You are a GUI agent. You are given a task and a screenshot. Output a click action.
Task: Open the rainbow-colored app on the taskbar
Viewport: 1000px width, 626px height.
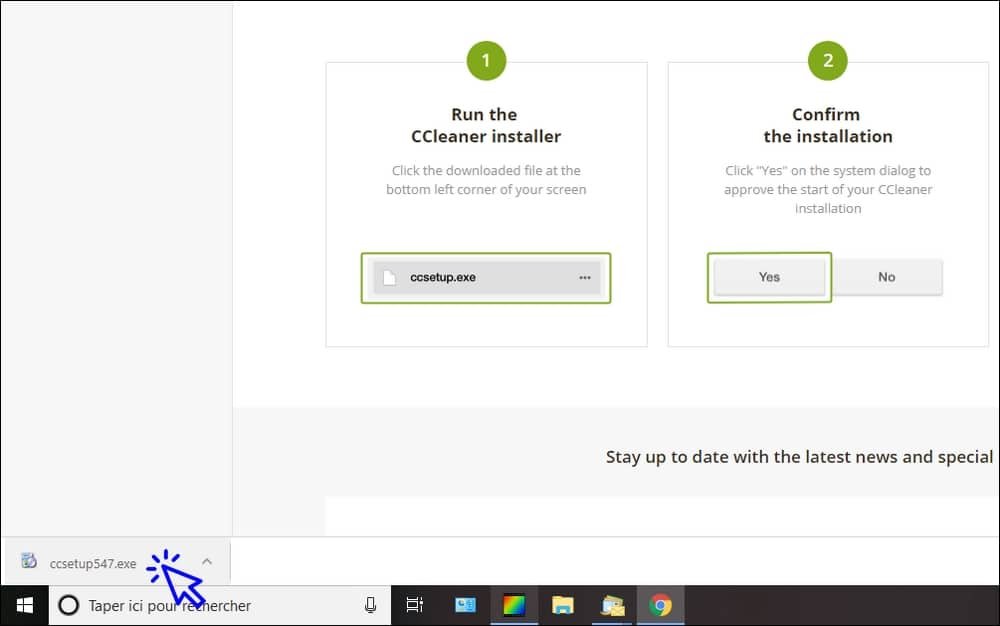(x=513, y=605)
